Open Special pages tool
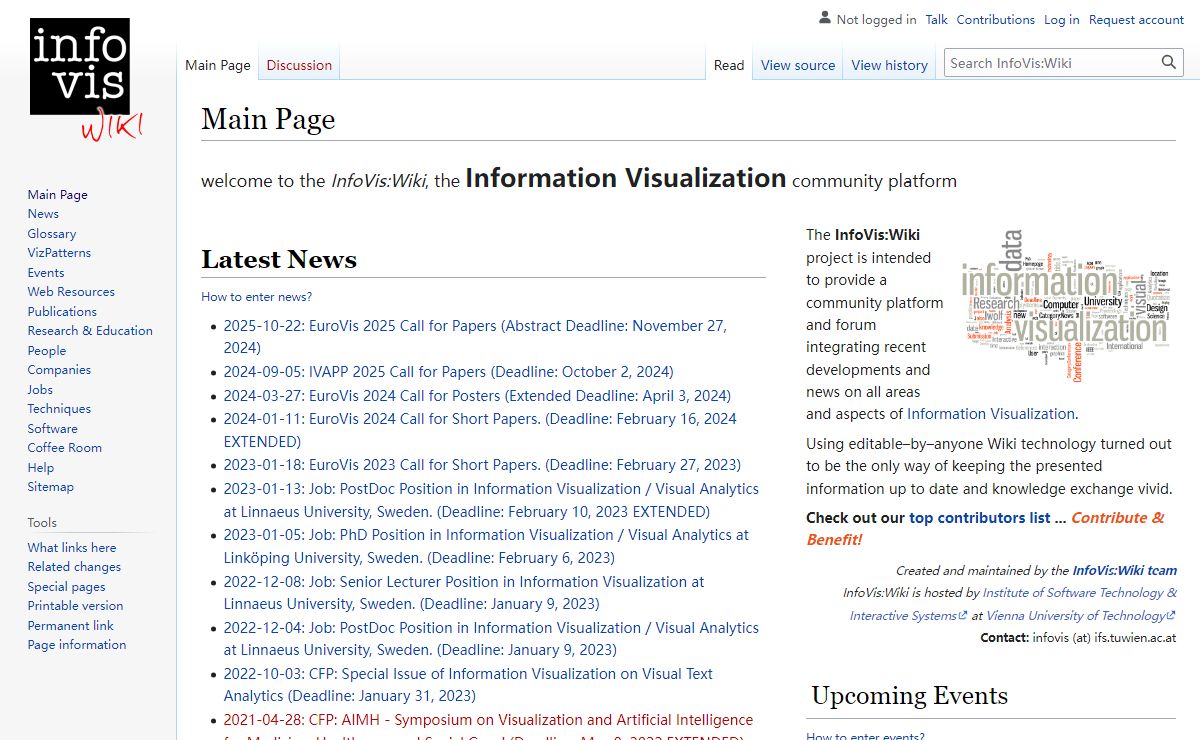Image resolution: width=1200 pixels, height=740 pixels. pos(66,586)
